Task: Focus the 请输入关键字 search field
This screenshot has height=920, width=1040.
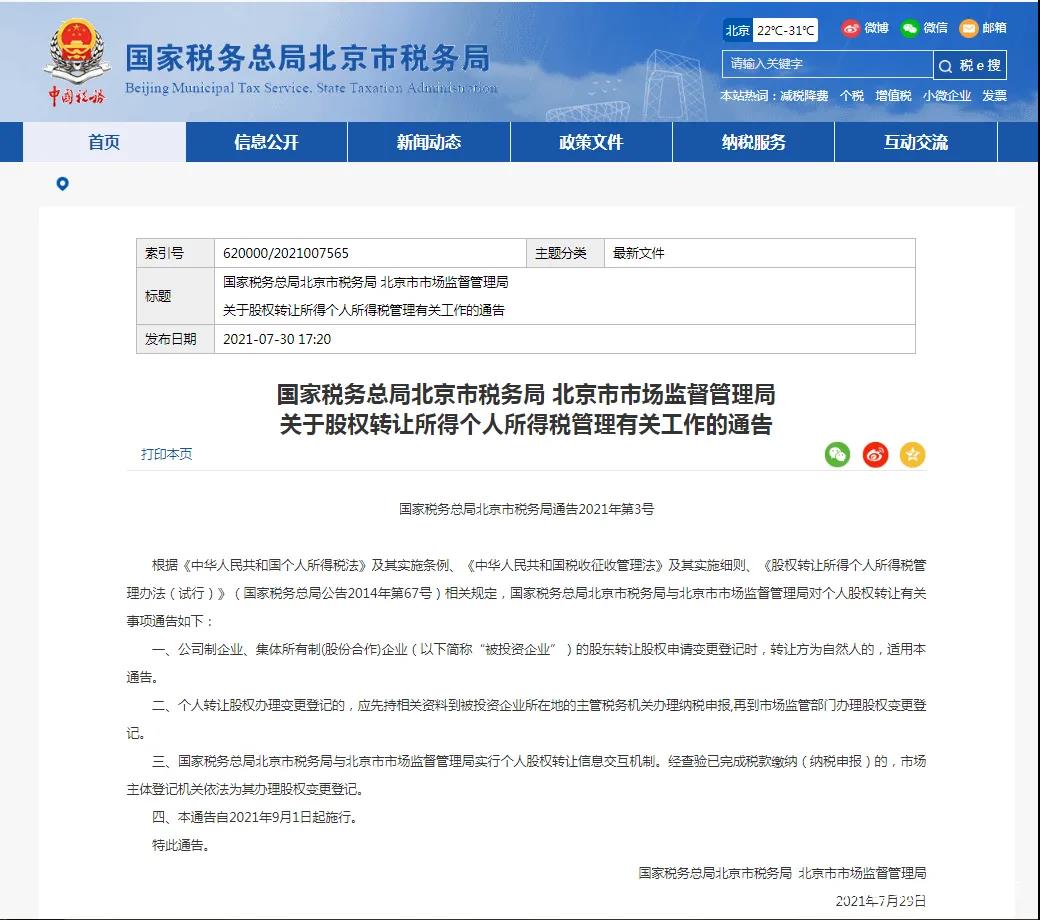Action: point(825,64)
